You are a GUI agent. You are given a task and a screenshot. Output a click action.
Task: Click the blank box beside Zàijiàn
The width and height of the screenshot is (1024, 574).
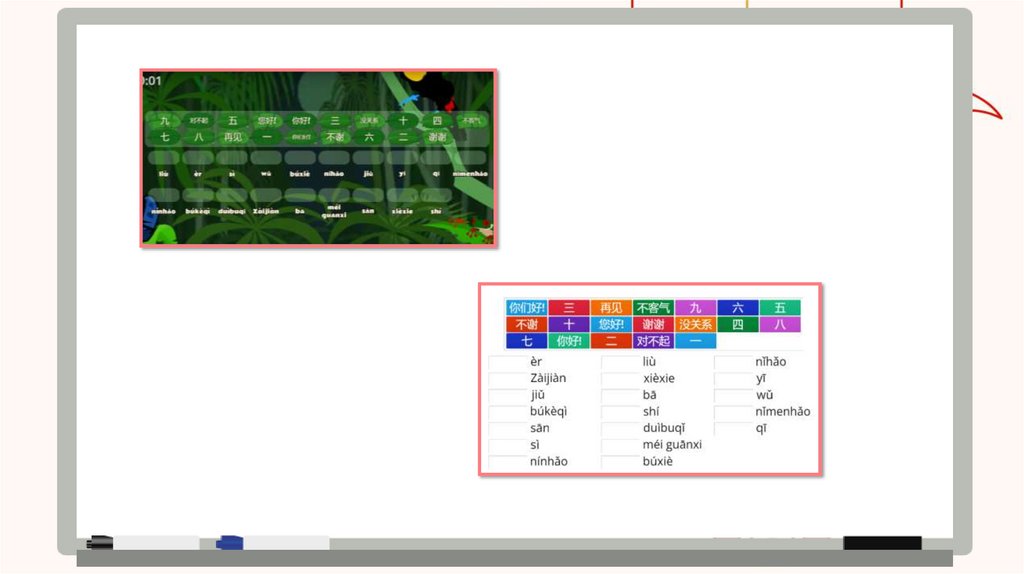pos(508,378)
